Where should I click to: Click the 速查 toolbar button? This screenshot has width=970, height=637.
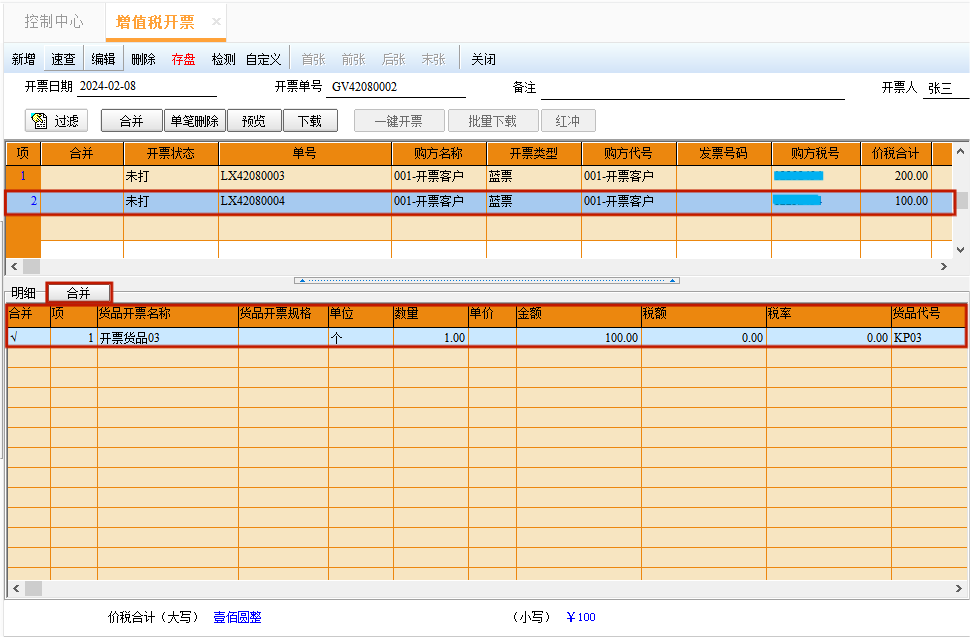click(63, 59)
